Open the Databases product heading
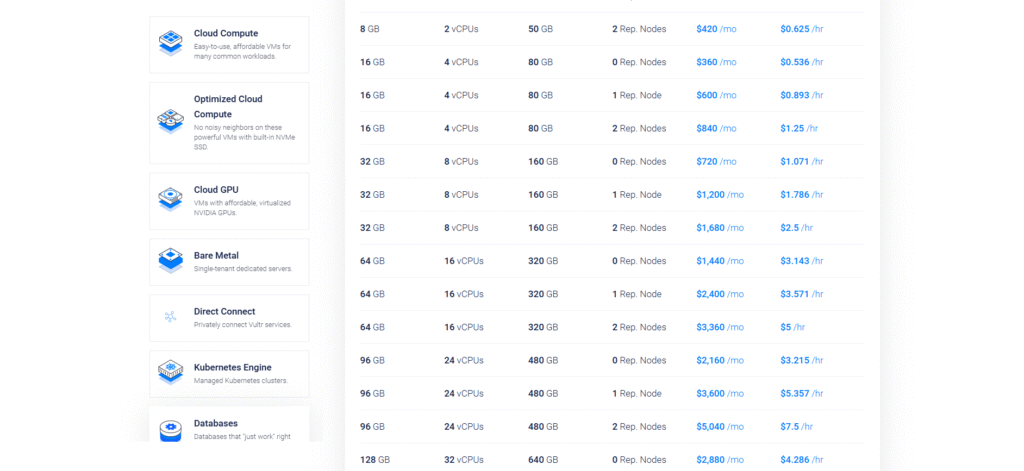The width and height of the screenshot is (1024, 471). (x=216, y=423)
